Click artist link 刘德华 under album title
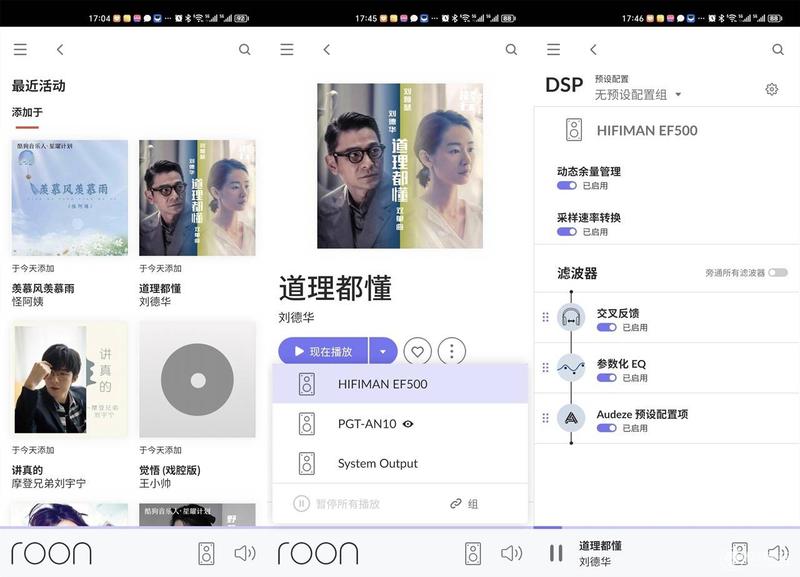Viewport: 800px width, 577px height. 296,317
